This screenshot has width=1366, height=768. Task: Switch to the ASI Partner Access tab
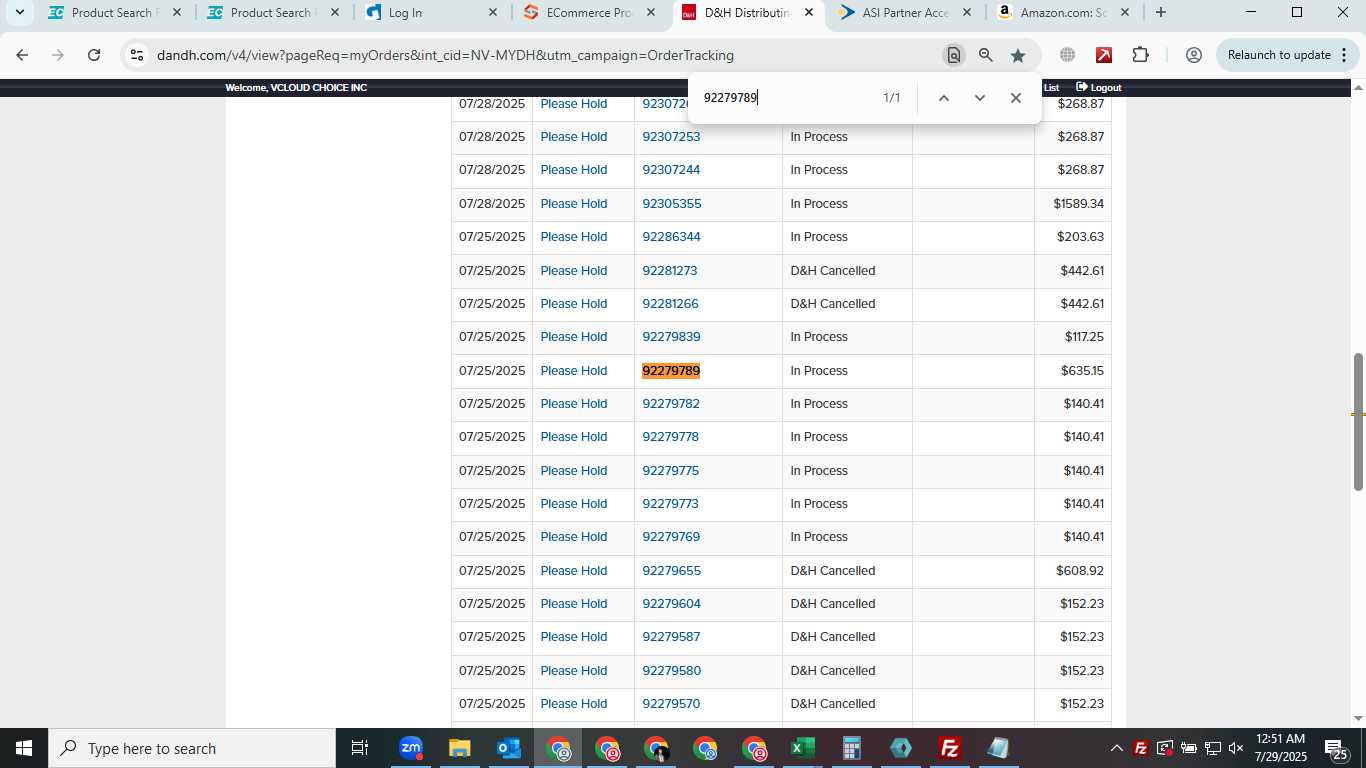tap(905, 13)
